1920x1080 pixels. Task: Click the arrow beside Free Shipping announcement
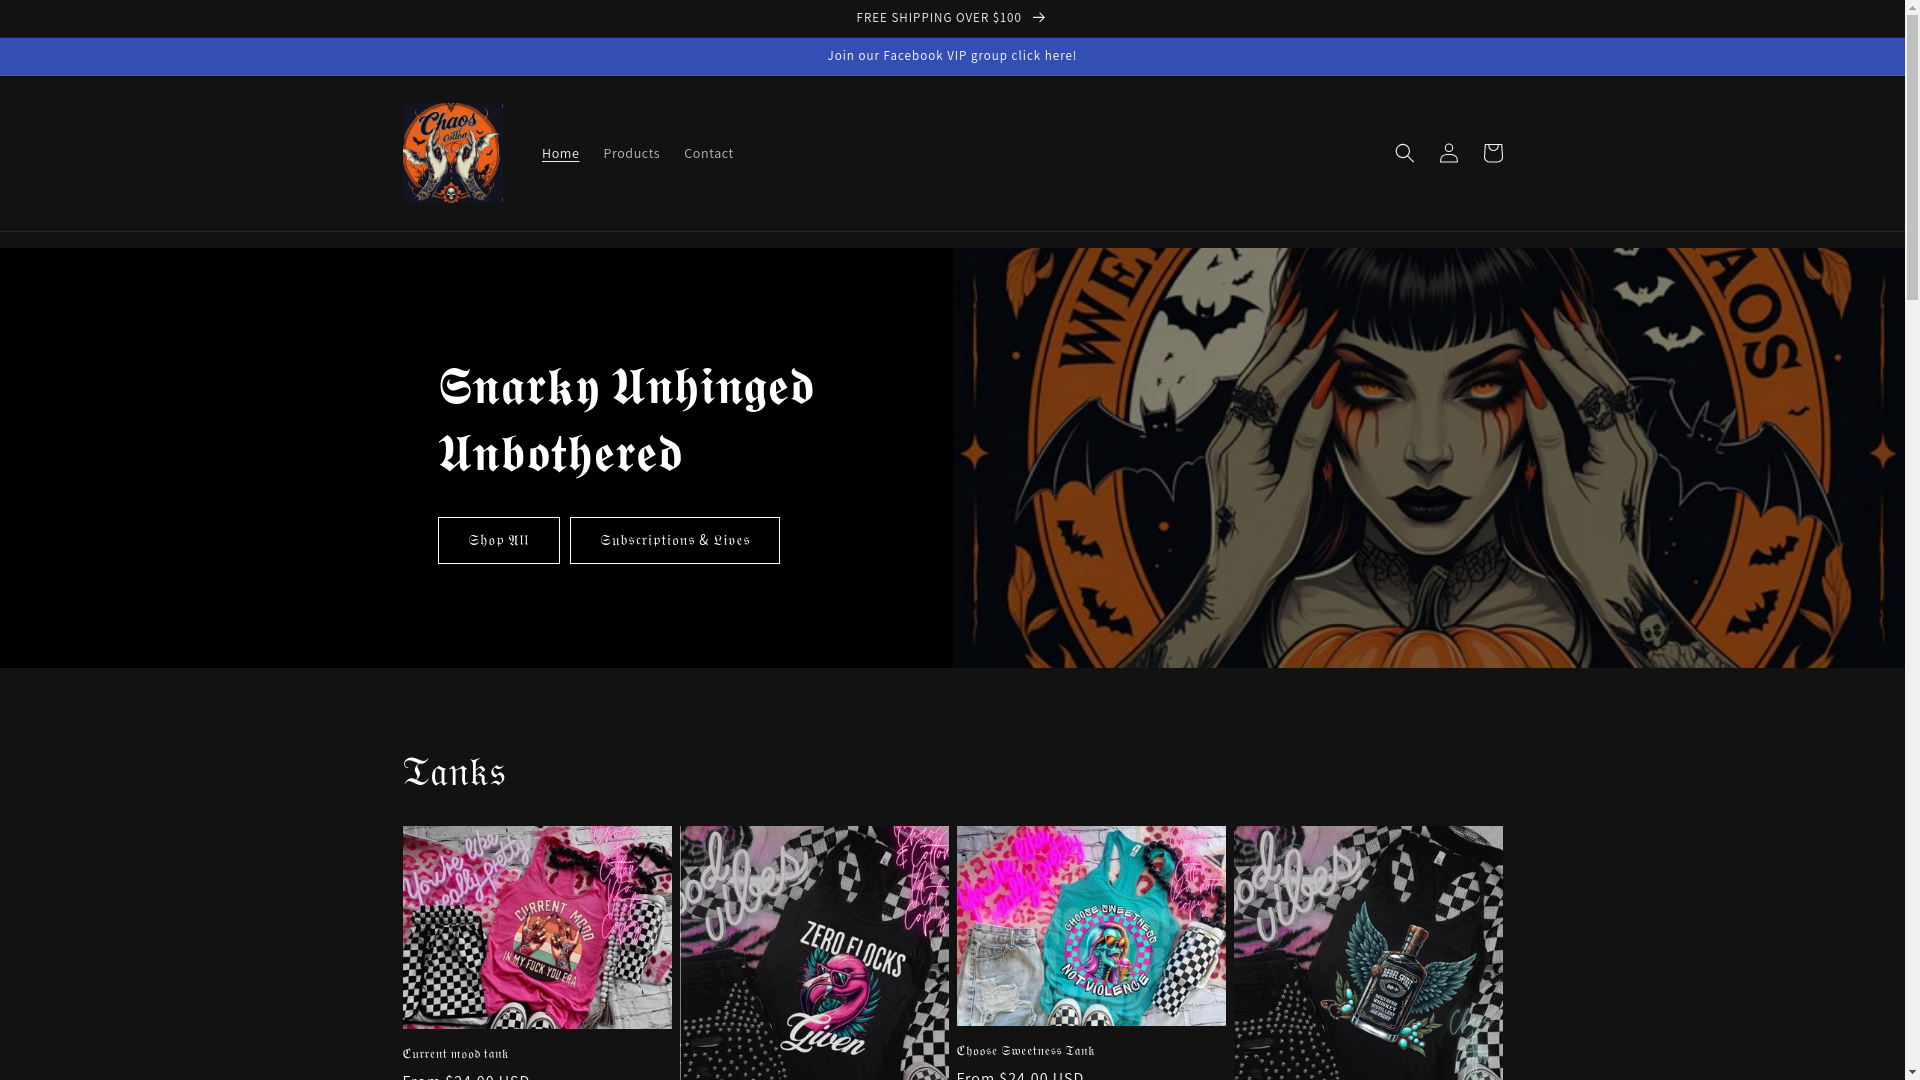pos(1039,18)
